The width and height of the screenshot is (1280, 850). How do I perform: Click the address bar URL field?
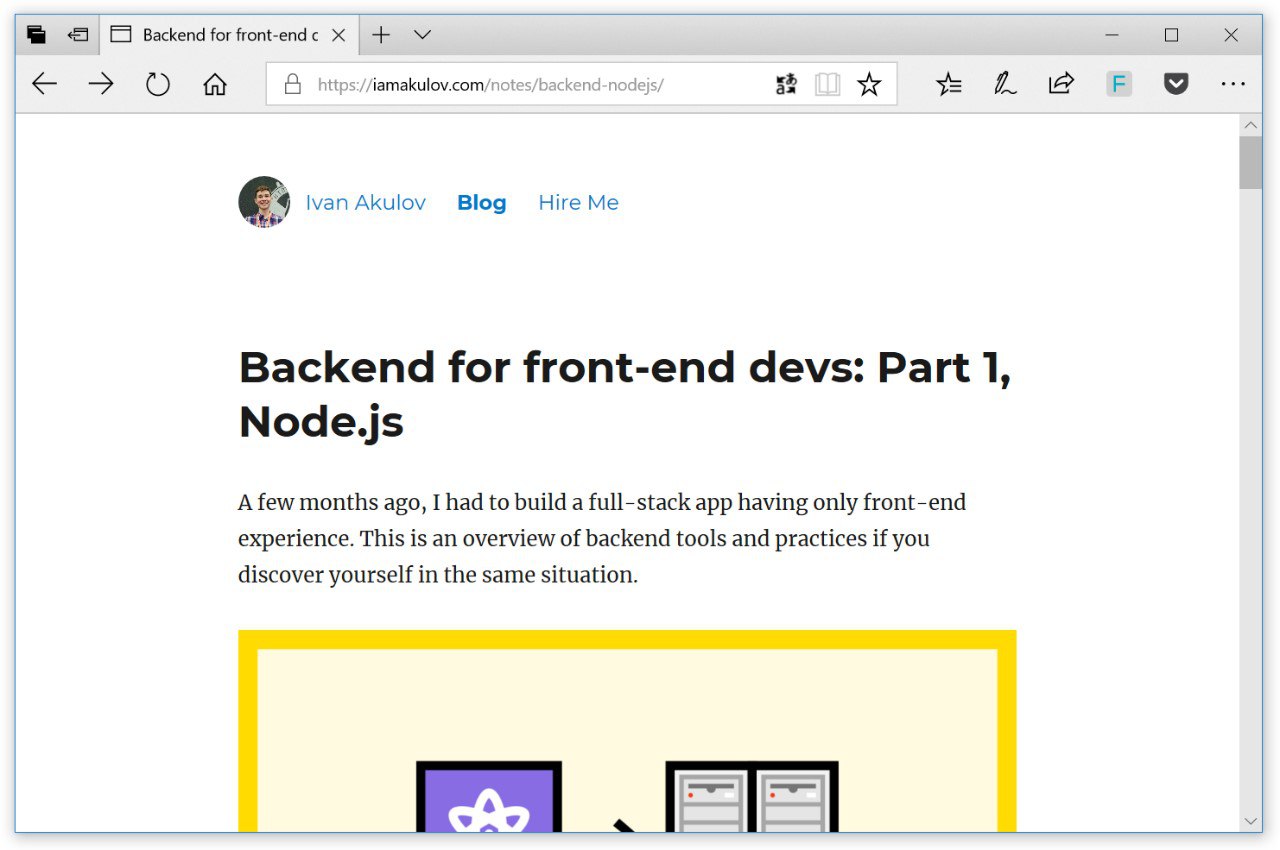[581, 84]
